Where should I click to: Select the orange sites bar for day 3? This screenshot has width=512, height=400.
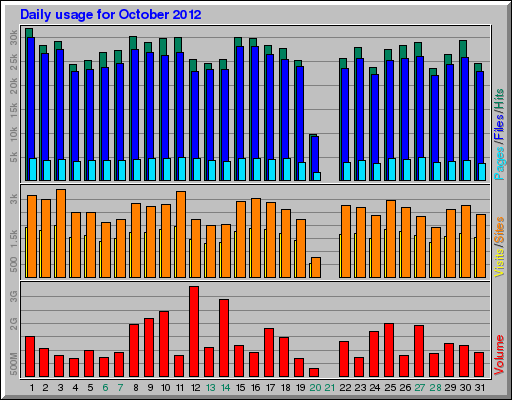pyautogui.click(x=61, y=233)
